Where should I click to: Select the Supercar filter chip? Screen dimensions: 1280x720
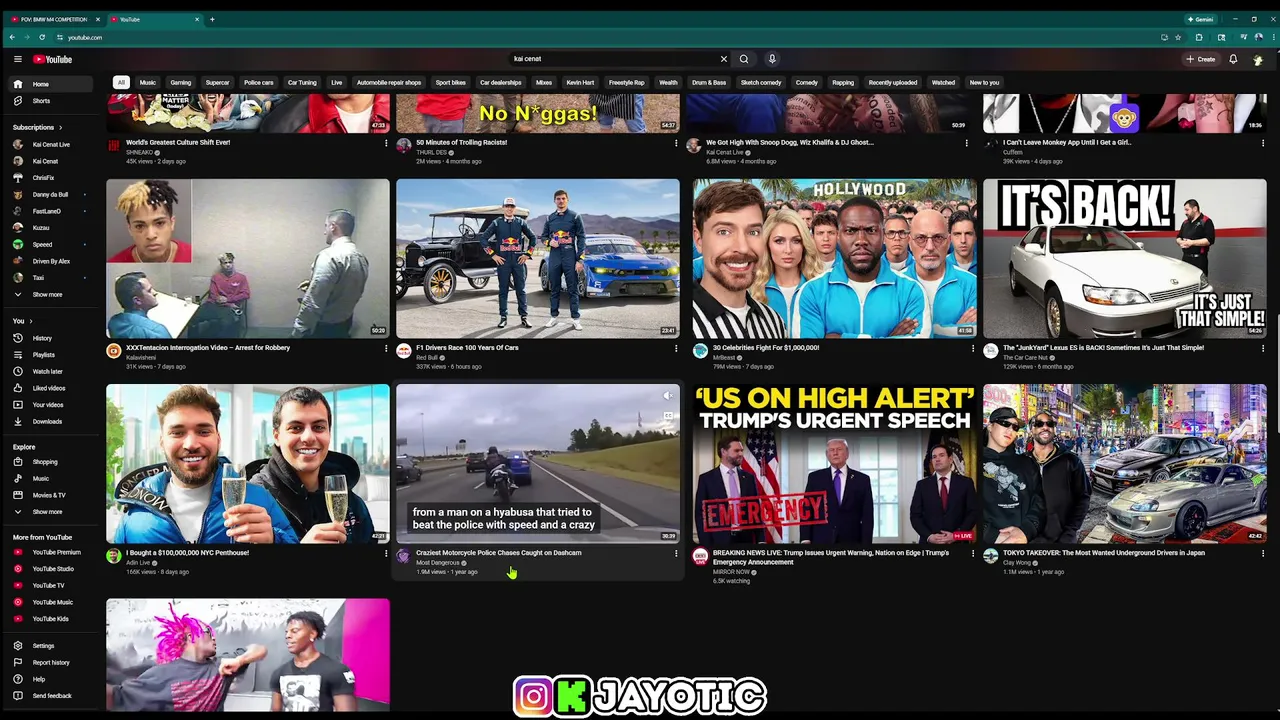(x=217, y=83)
